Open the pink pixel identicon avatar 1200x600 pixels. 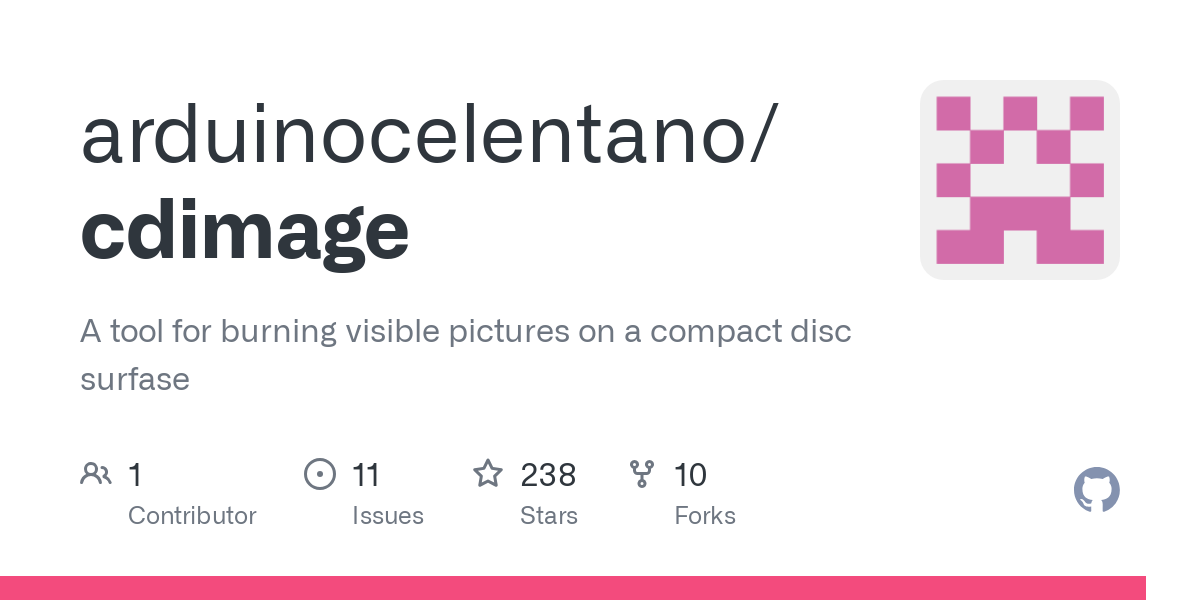tap(1020, 180)
